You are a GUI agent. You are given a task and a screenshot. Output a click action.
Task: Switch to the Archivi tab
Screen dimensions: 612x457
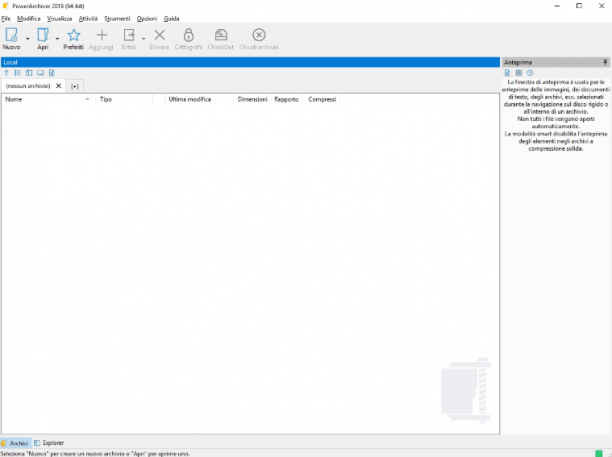[x=15, y=443]
